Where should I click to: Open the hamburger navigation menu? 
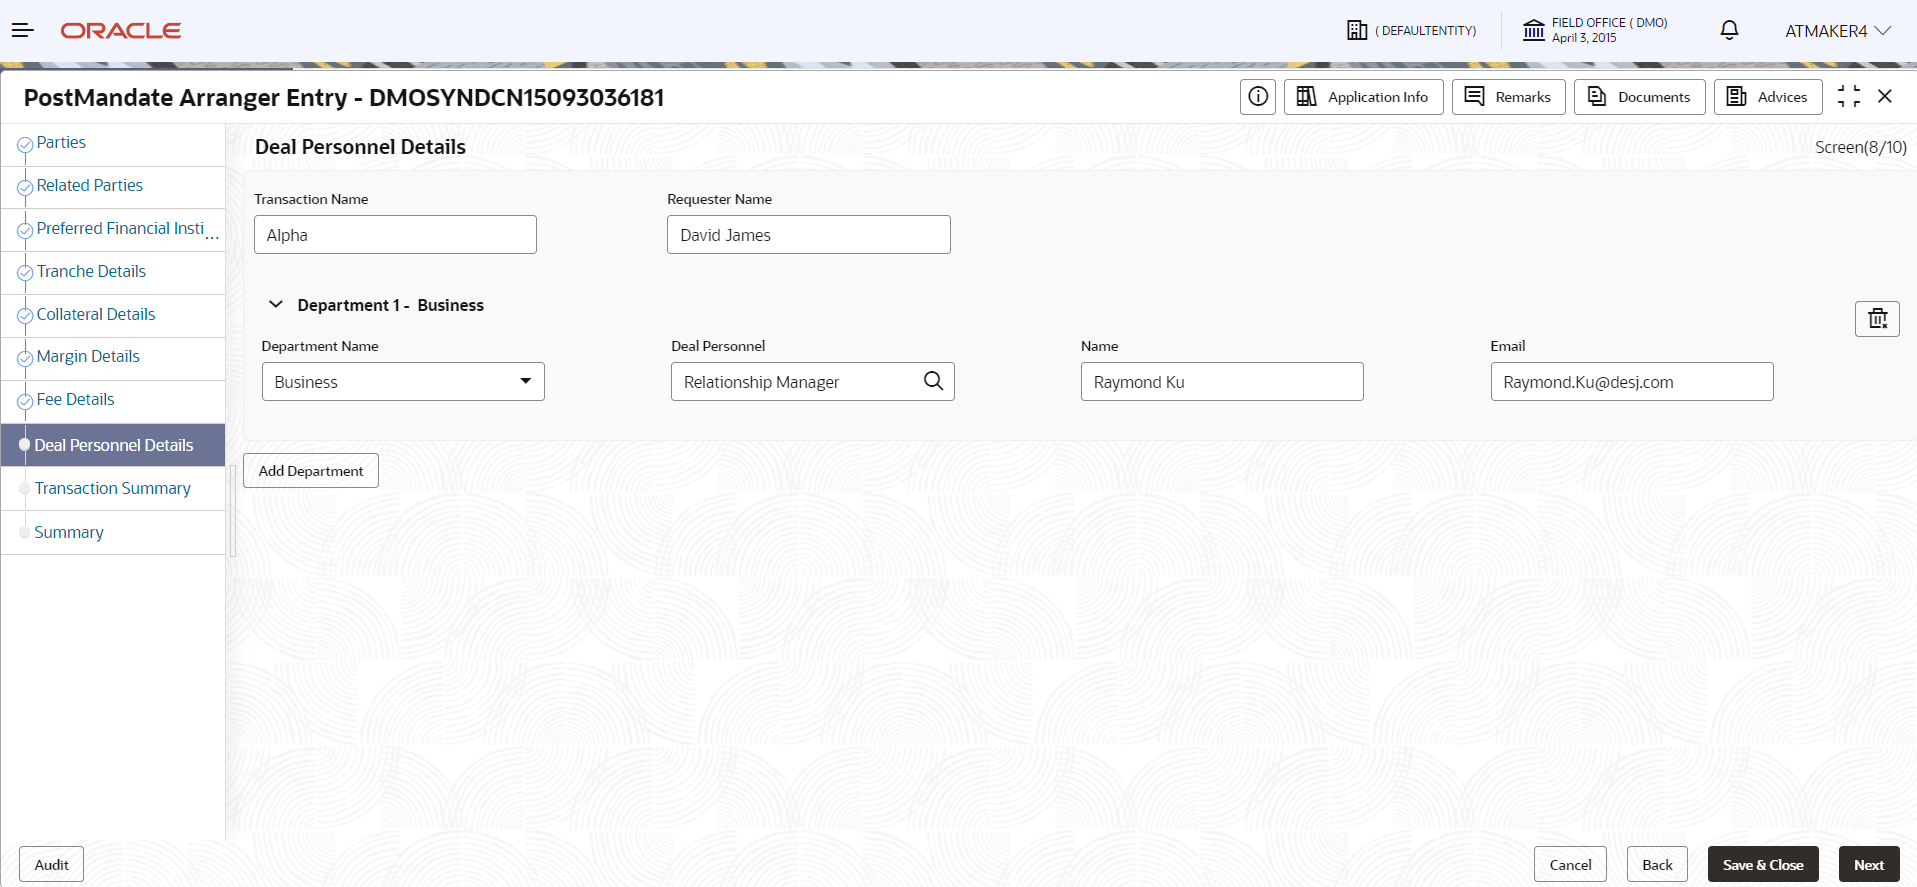[x=23, y=31]
